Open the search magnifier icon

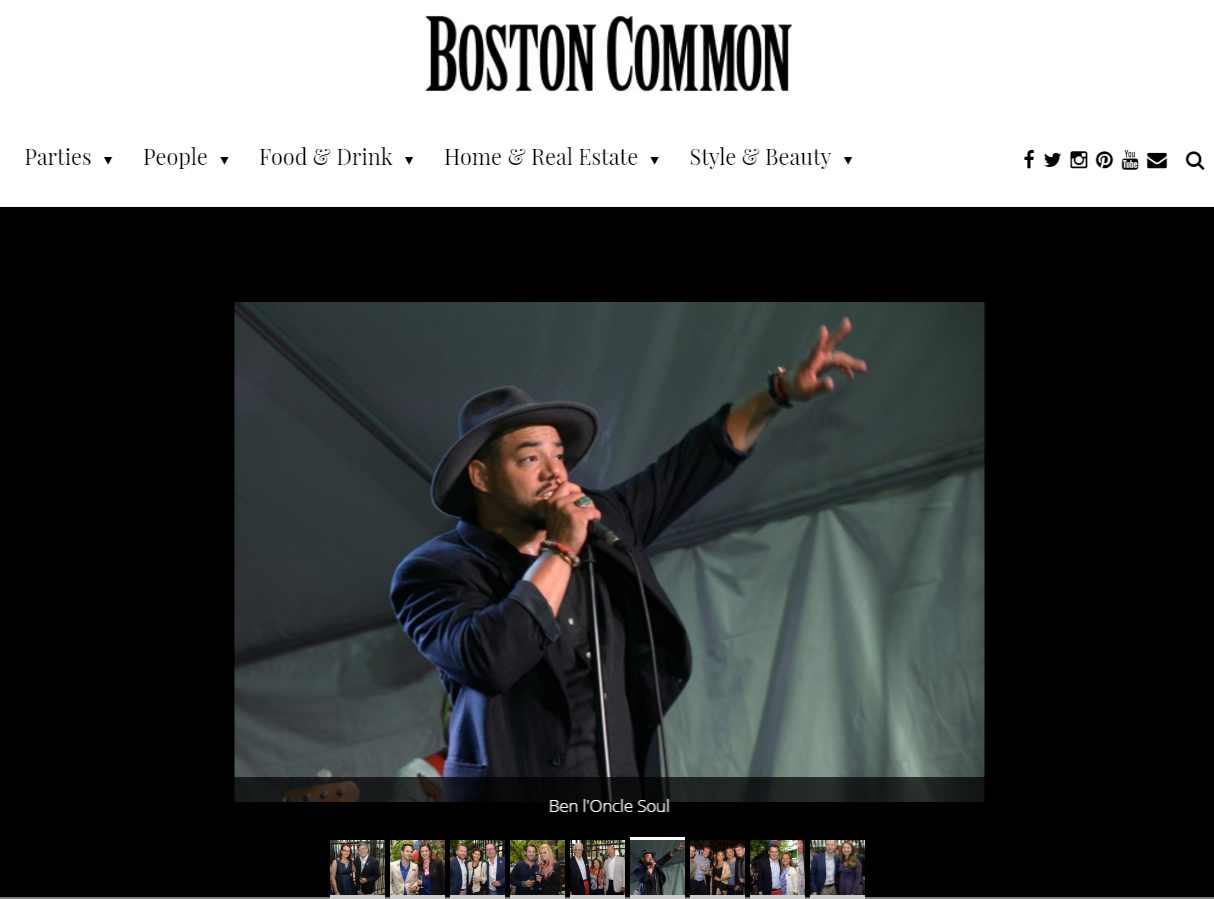1195,161
